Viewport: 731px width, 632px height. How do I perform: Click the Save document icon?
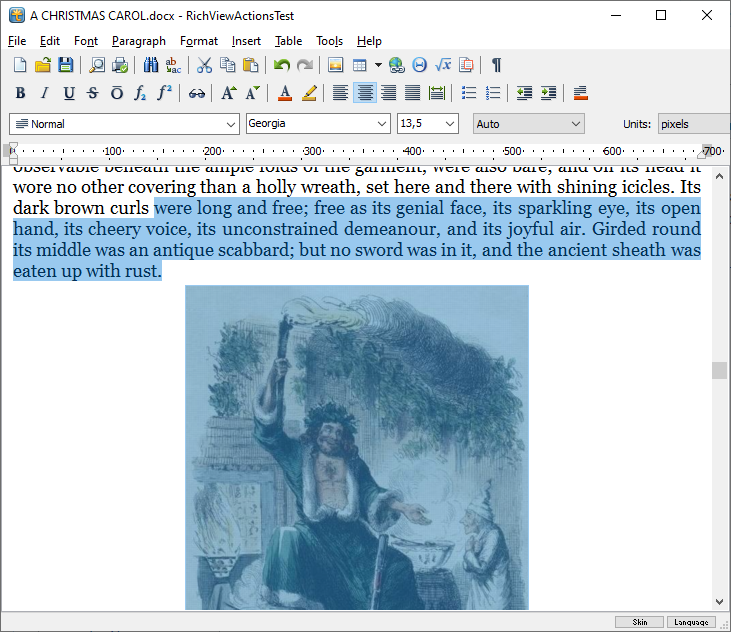pos(65,65)
